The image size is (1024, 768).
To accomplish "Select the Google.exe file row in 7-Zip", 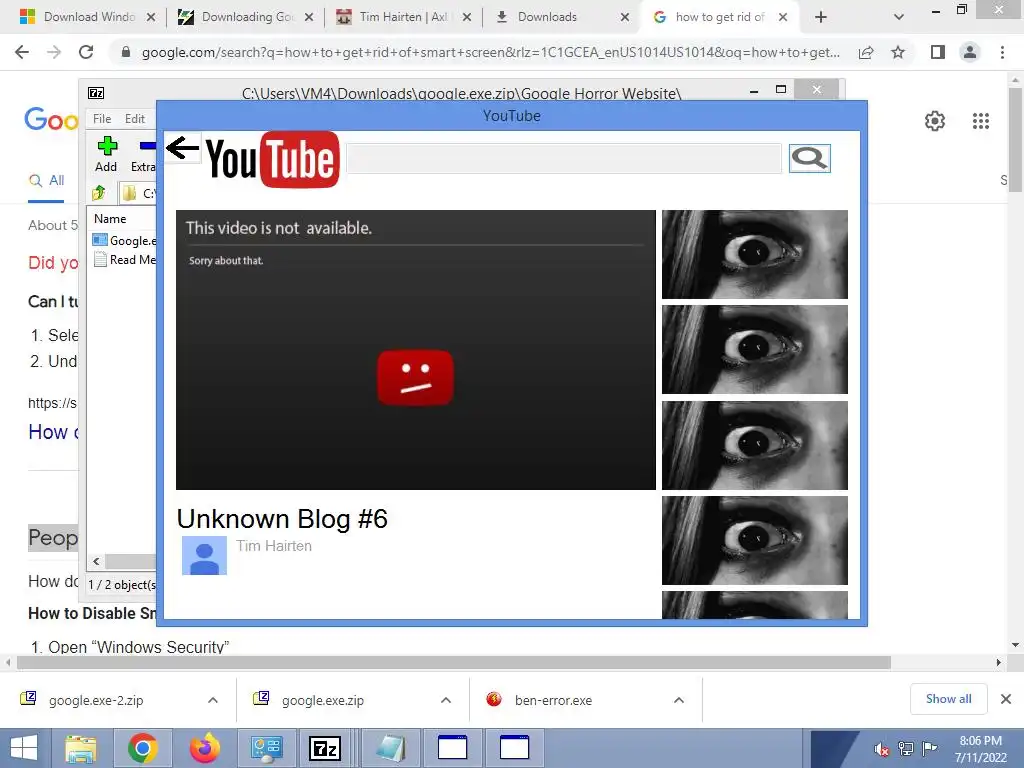I will click(124, 240).
